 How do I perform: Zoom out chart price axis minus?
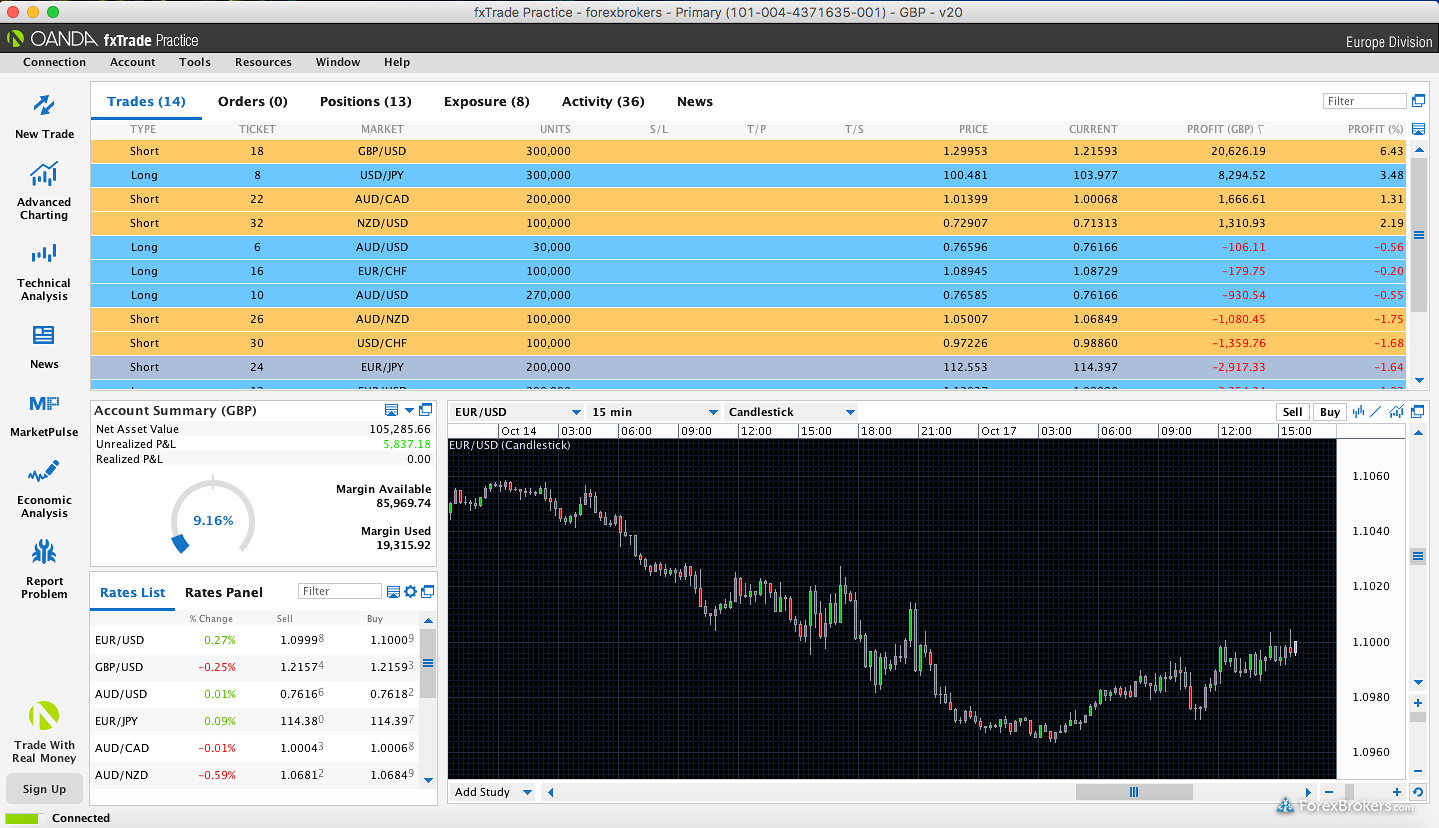[1418, 771]
